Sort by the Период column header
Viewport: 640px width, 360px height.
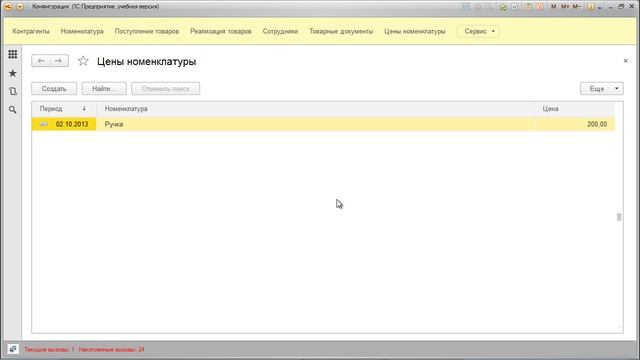64,109
